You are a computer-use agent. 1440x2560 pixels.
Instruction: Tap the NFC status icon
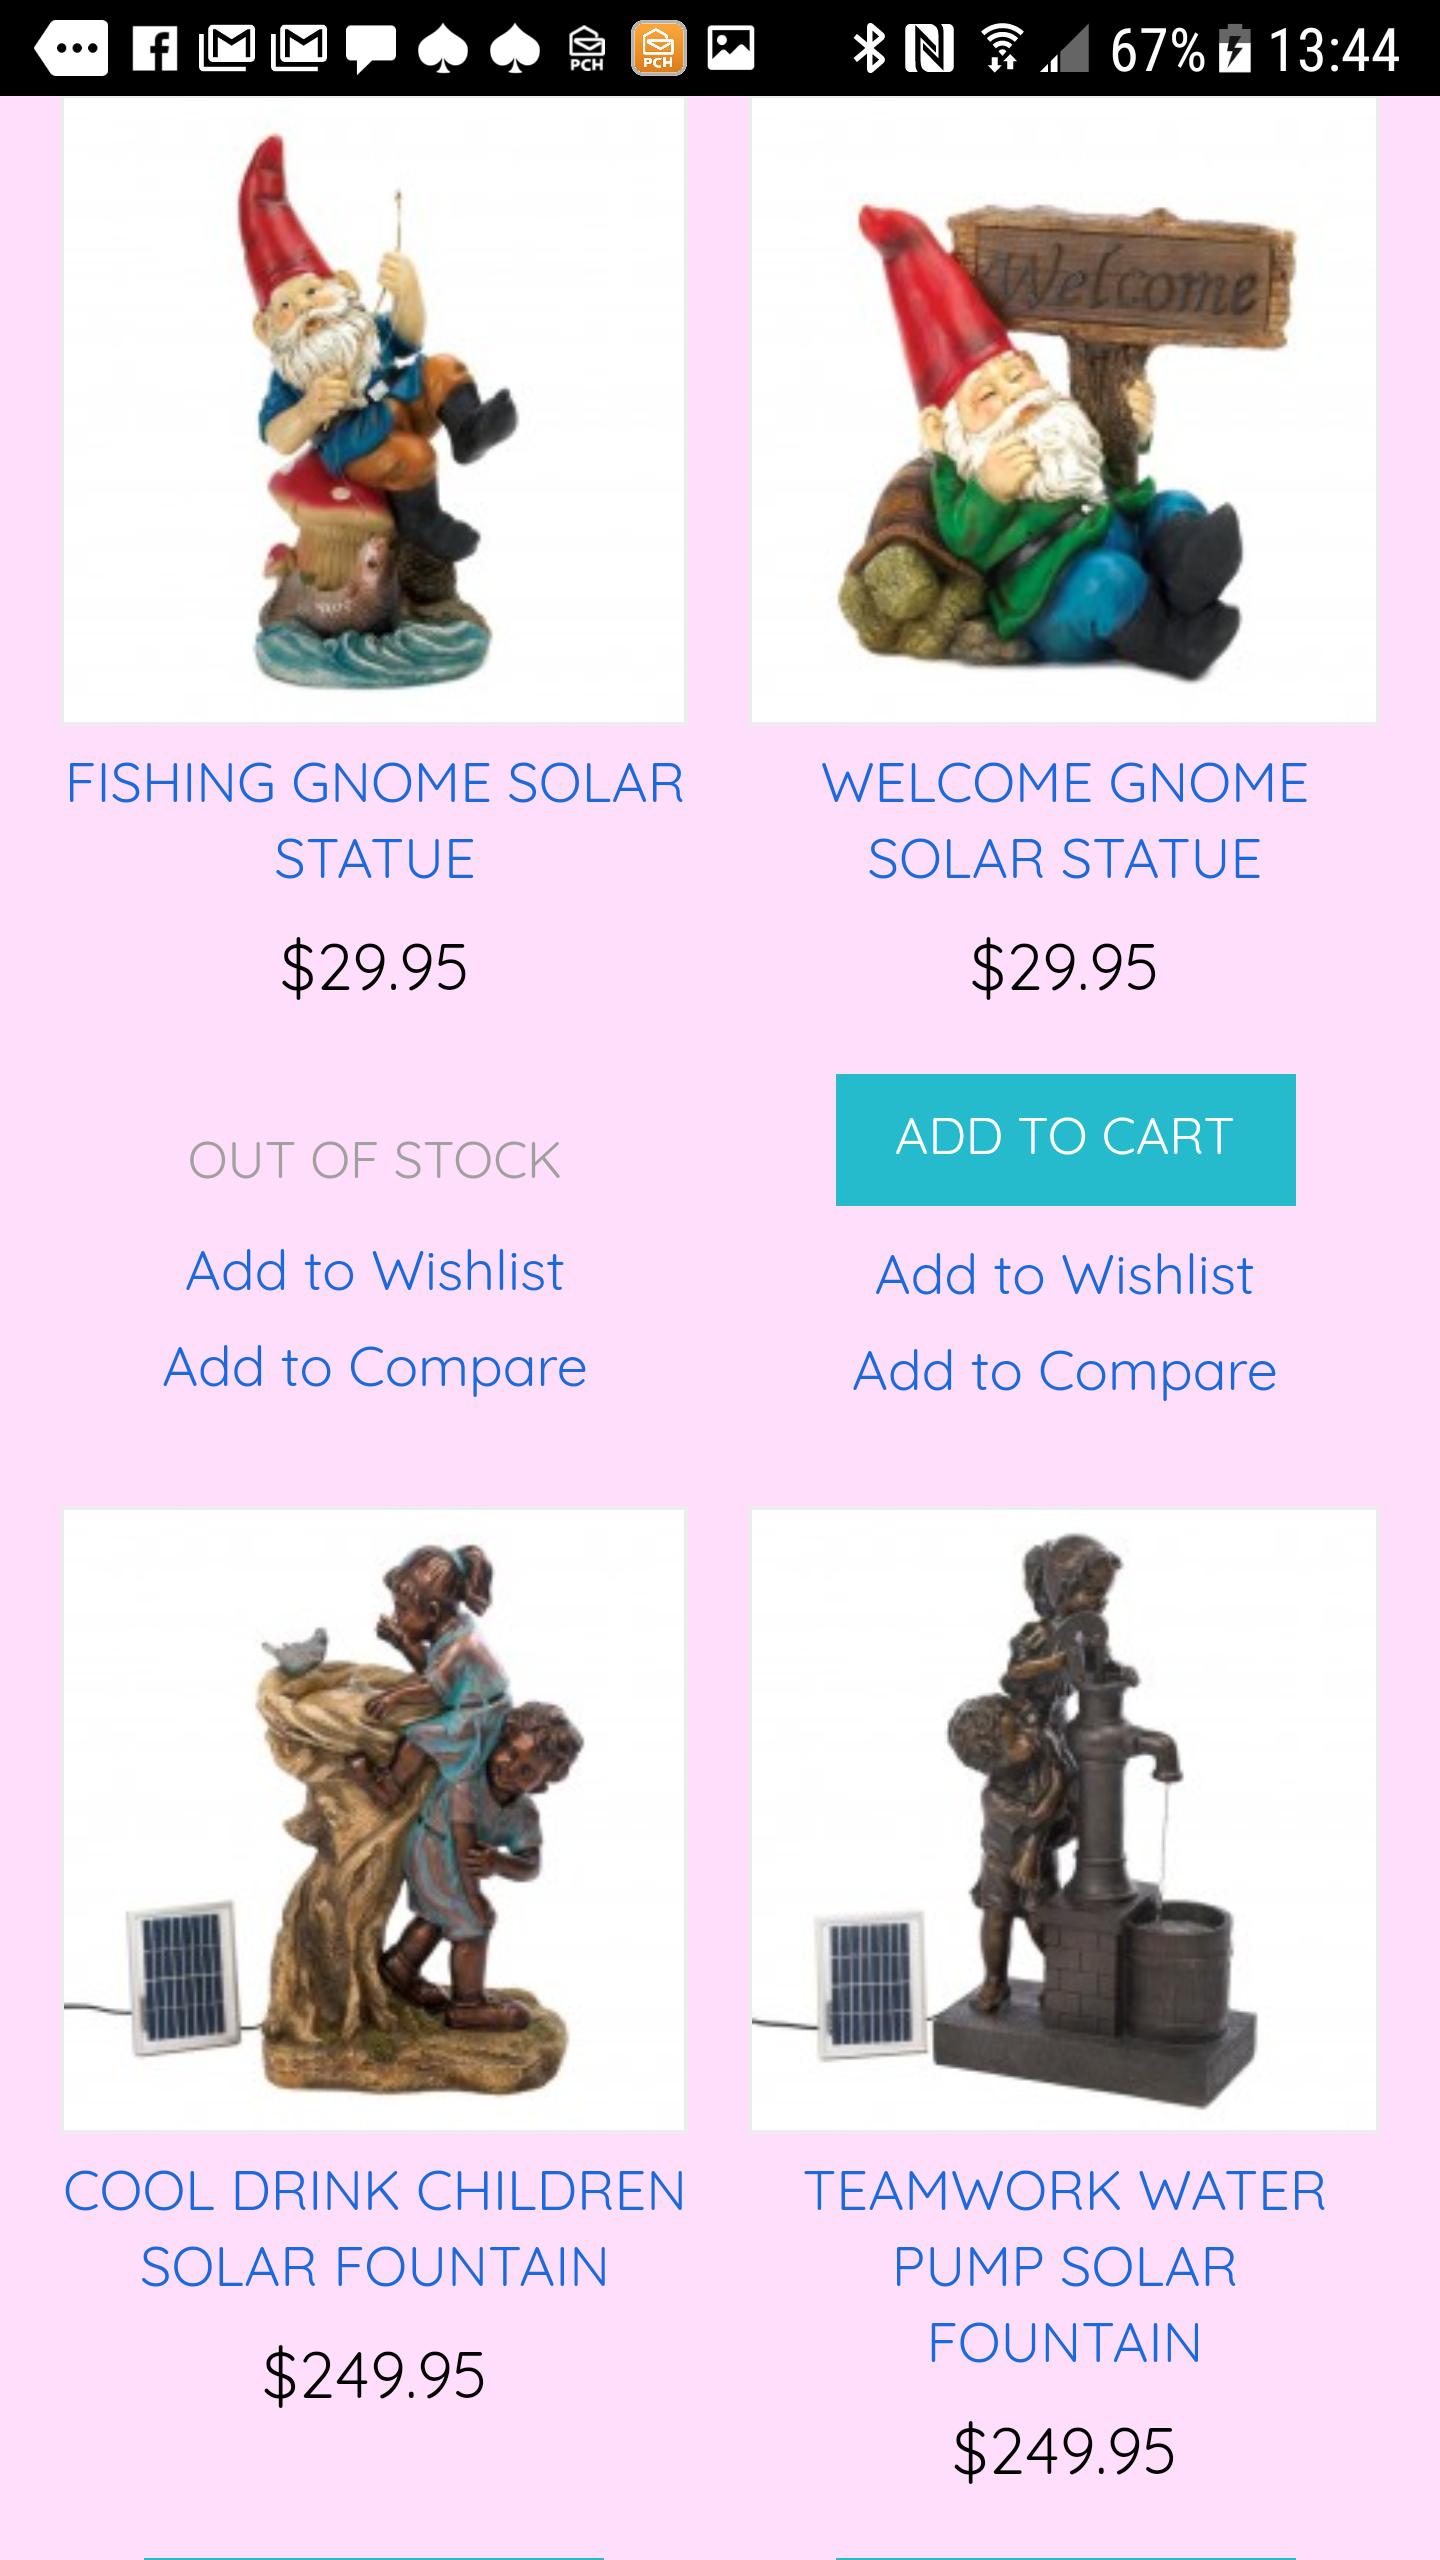coord(929,48)
